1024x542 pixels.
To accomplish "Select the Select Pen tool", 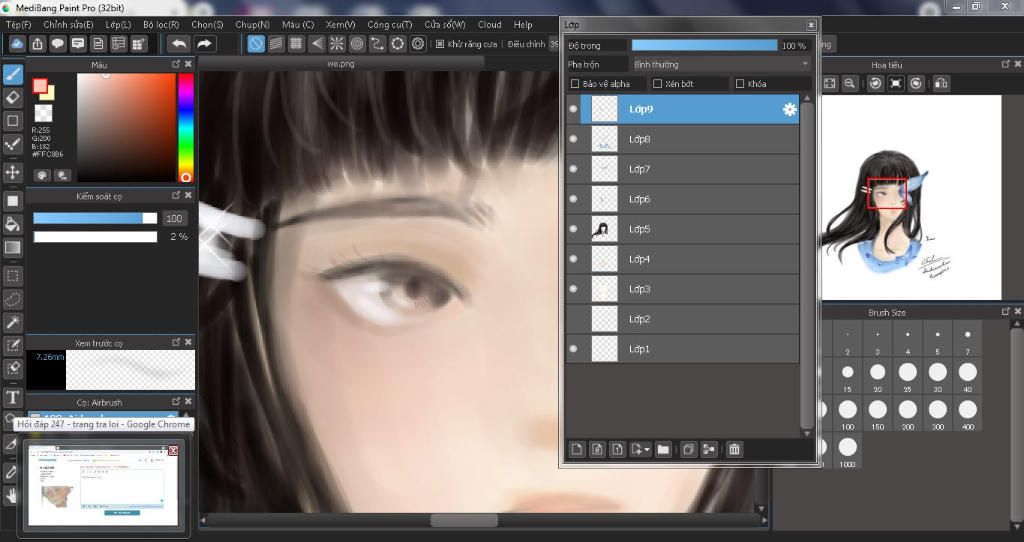I will pyautogui.click(x=12, y=345).
